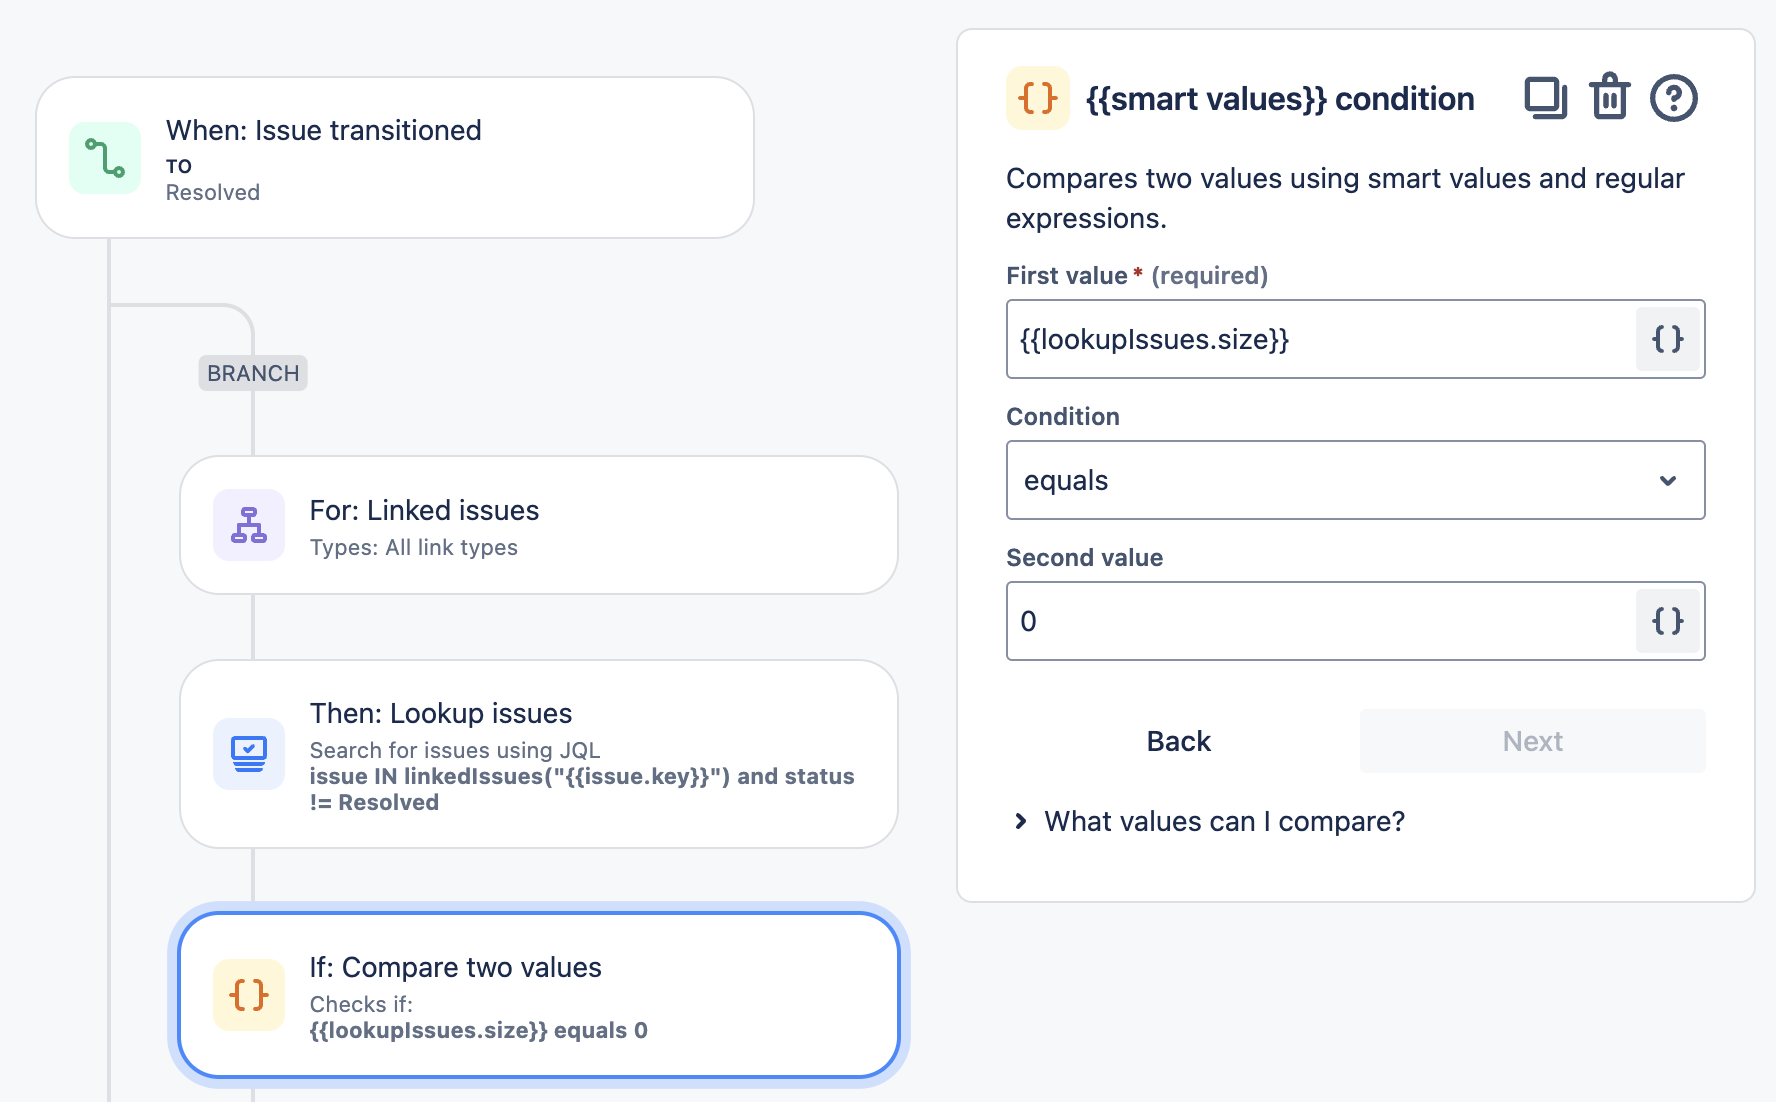Insert smart value into First value field
The width and height of the screenshot is (1776, 1102).
point(1667,339)
